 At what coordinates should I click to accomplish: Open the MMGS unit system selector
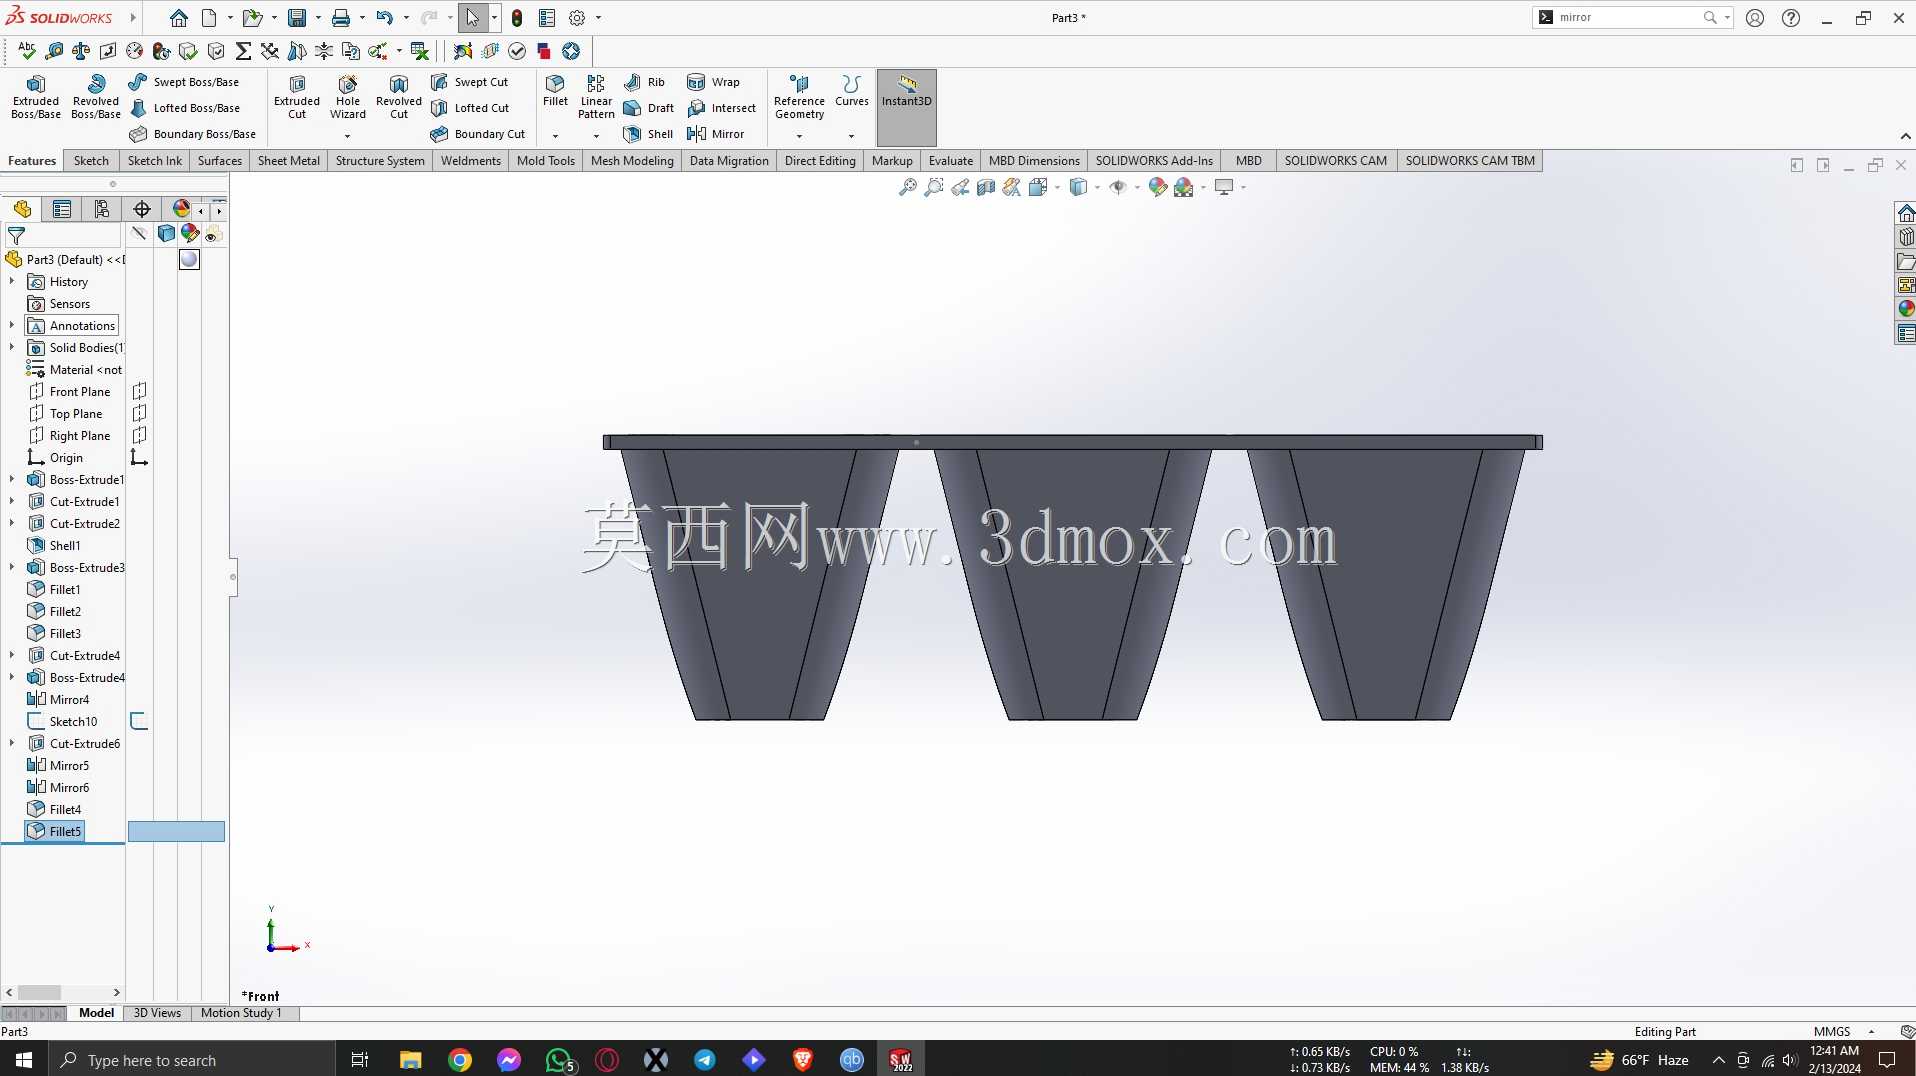pos(1844,1031)
